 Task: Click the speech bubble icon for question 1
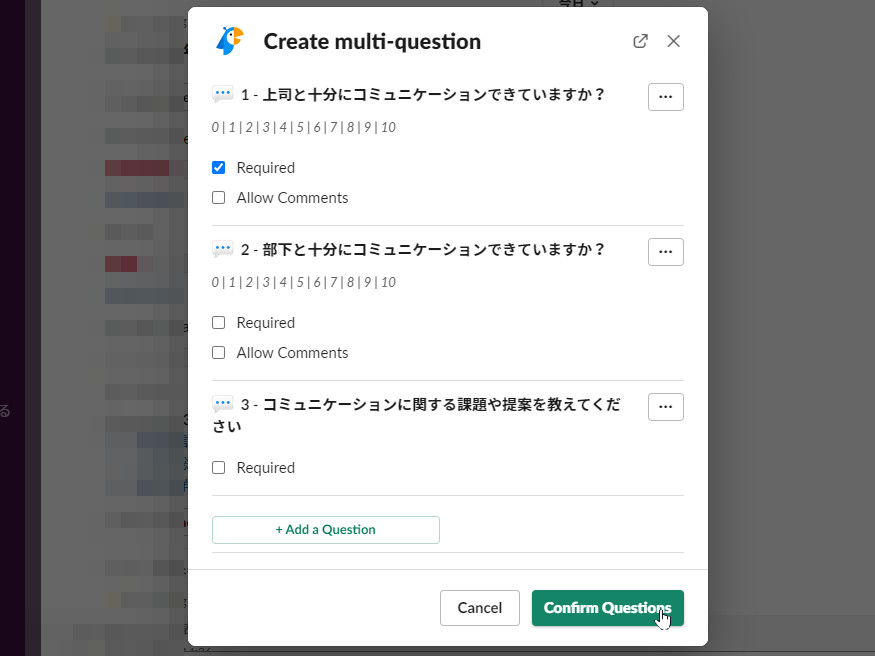tap(222, 95)
